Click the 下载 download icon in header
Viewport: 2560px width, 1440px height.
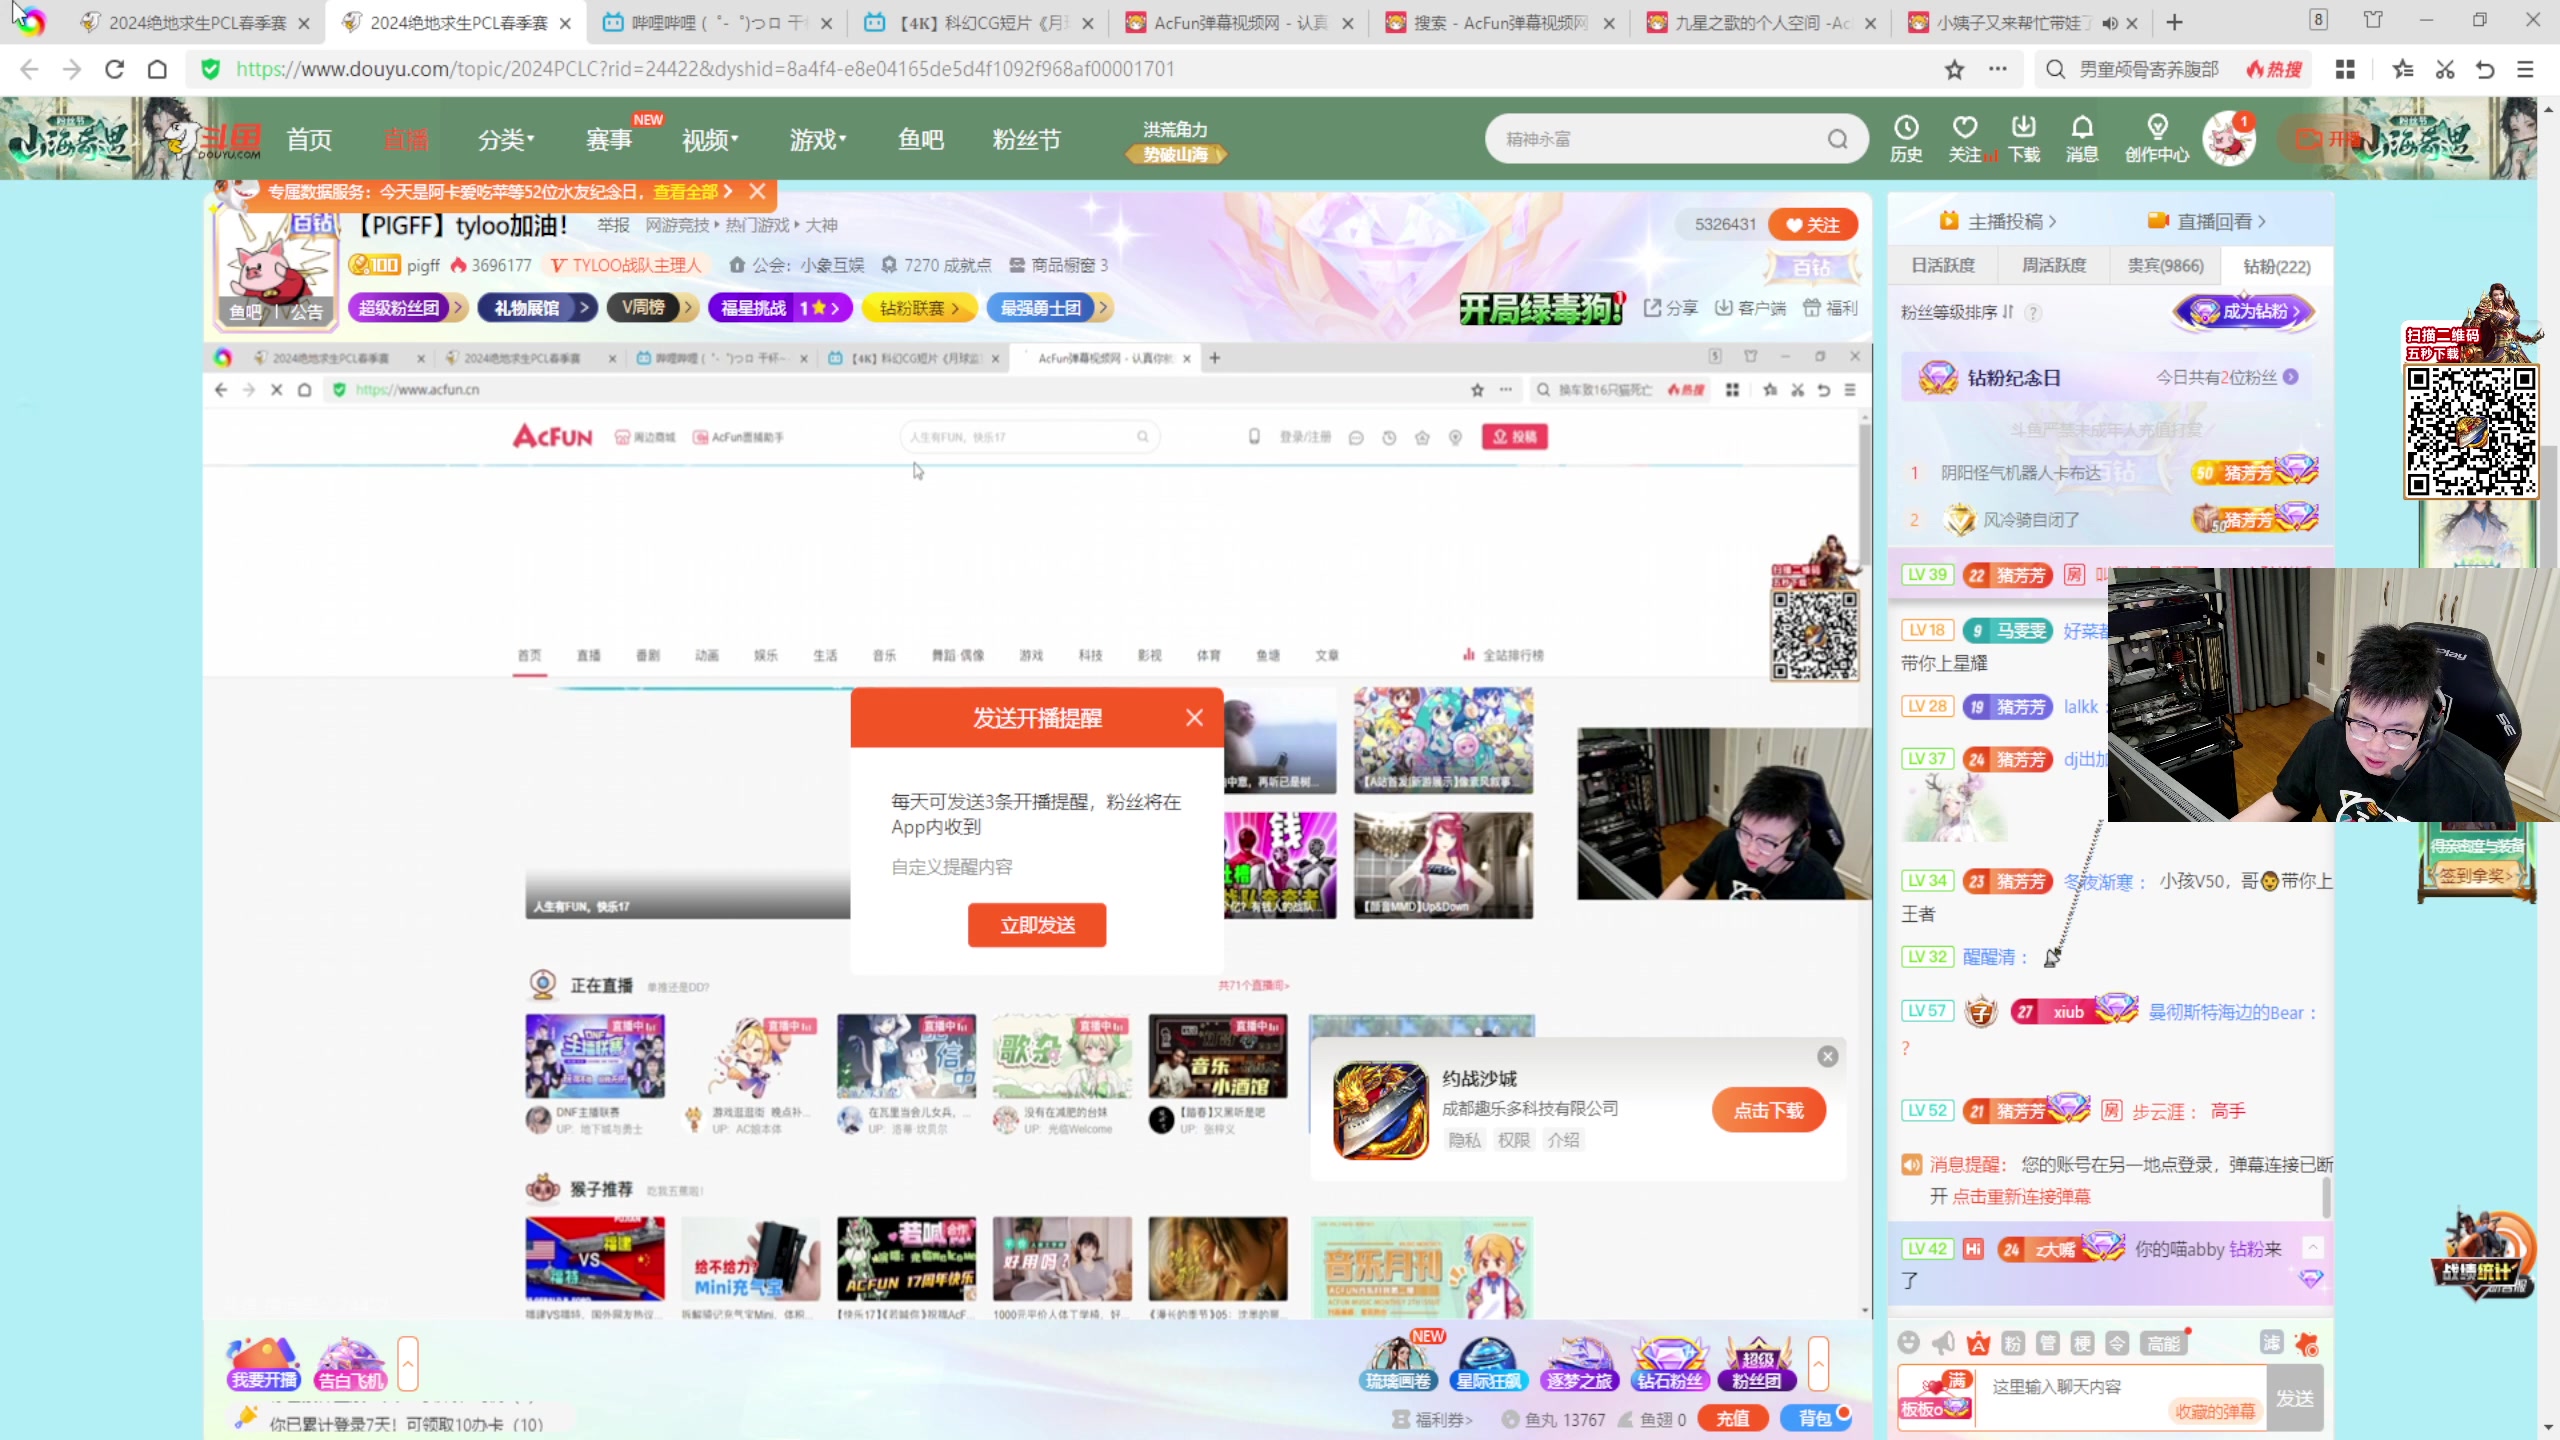(x=2023, y=128)
